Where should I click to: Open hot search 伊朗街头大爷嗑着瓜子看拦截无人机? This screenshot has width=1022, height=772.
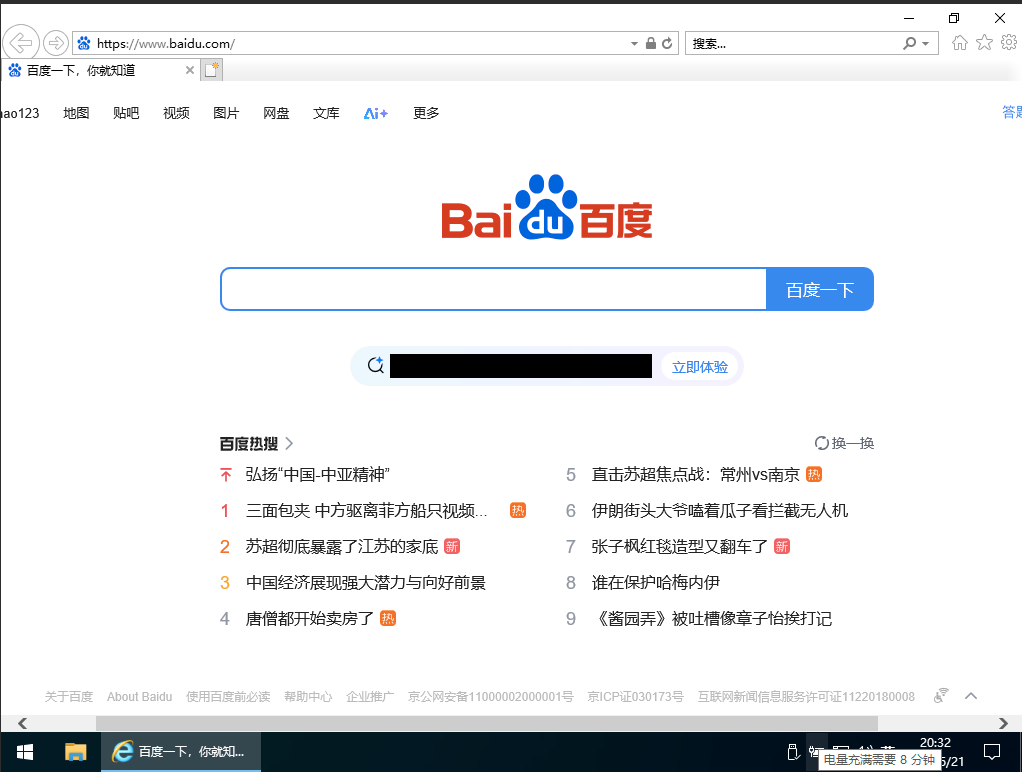(720, 511)
